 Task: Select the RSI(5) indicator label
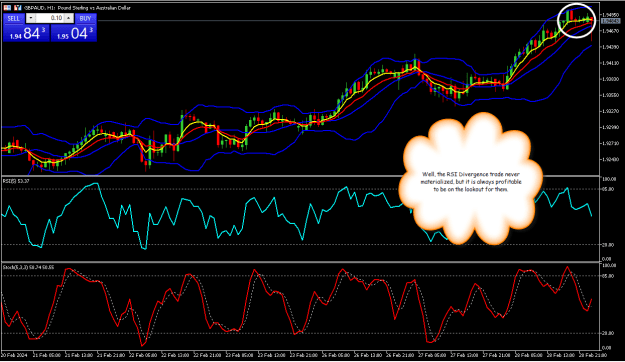pyautogui.click(x=16, y=181)
